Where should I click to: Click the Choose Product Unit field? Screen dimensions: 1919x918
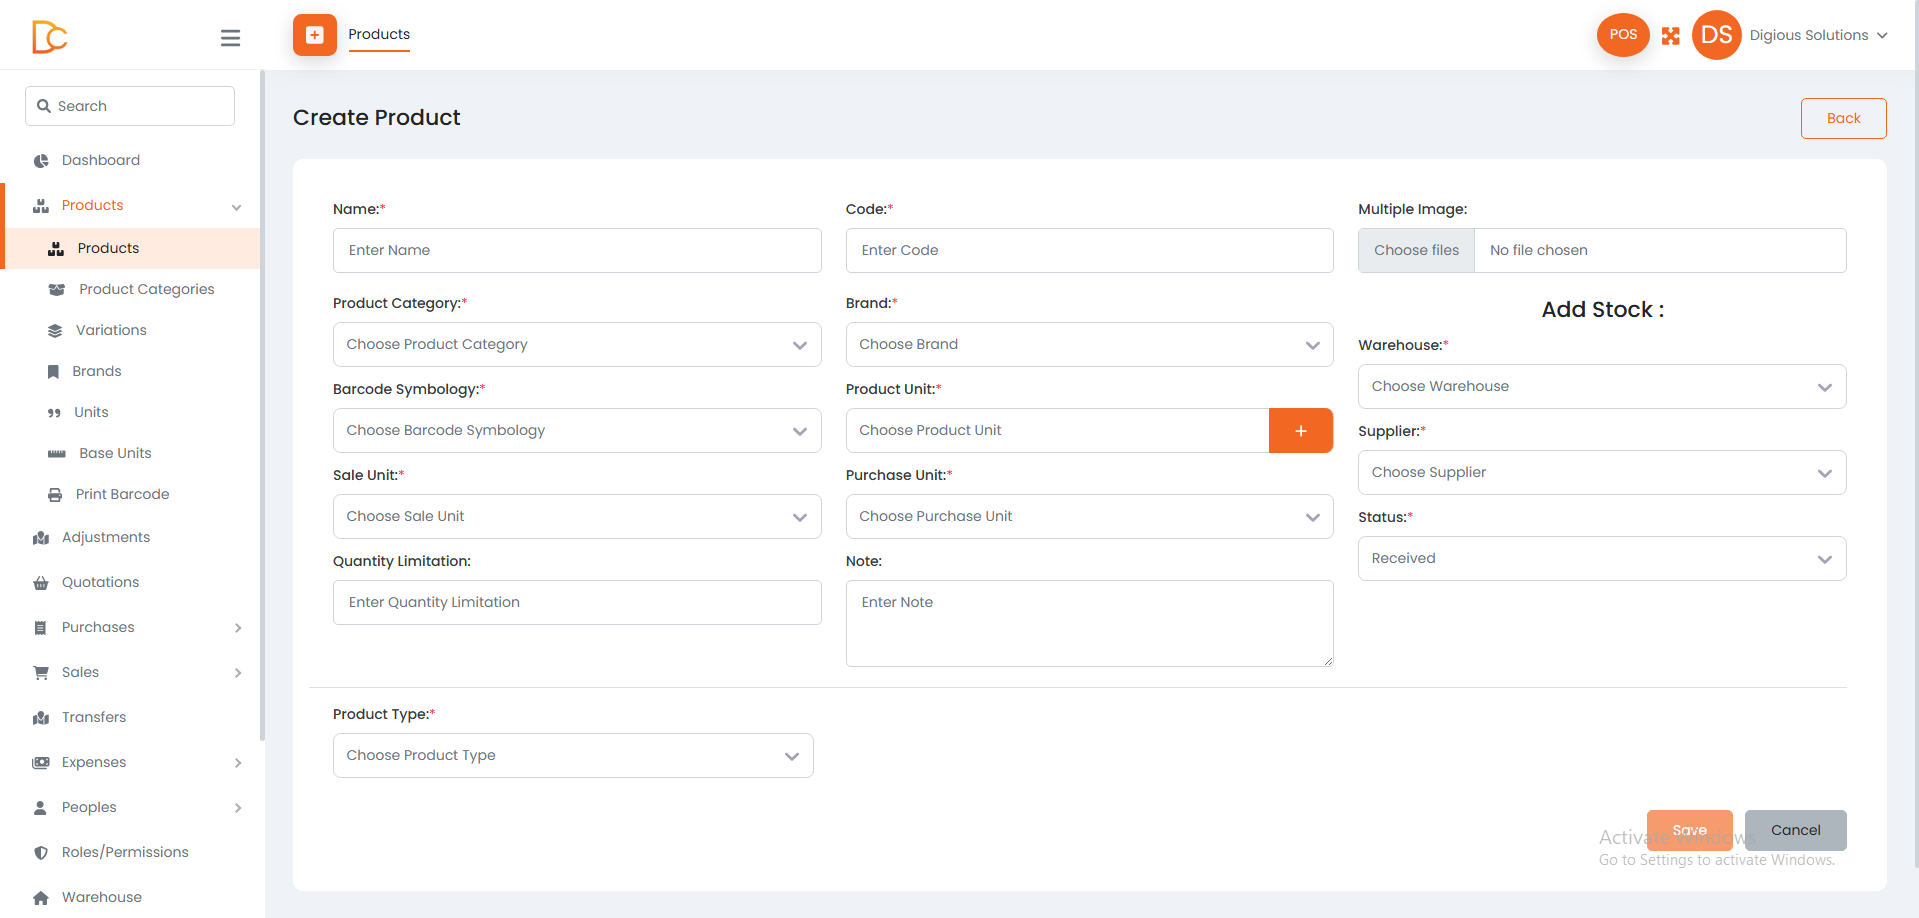pos(1057,430)
